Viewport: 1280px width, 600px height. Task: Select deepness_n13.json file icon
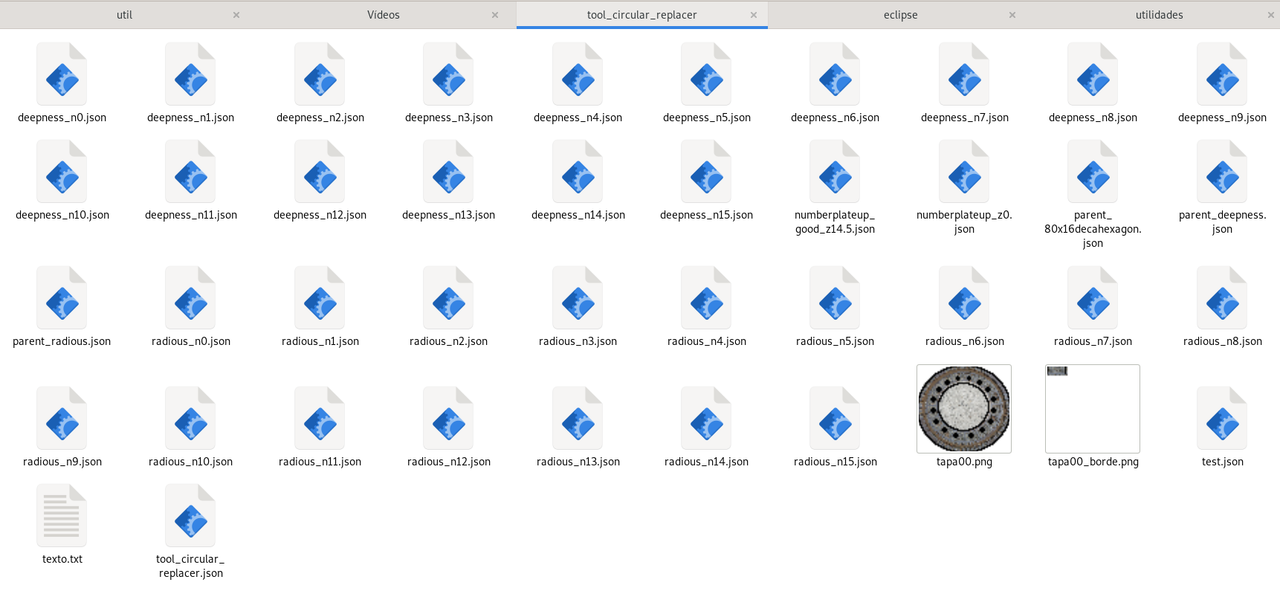[449, 171]
